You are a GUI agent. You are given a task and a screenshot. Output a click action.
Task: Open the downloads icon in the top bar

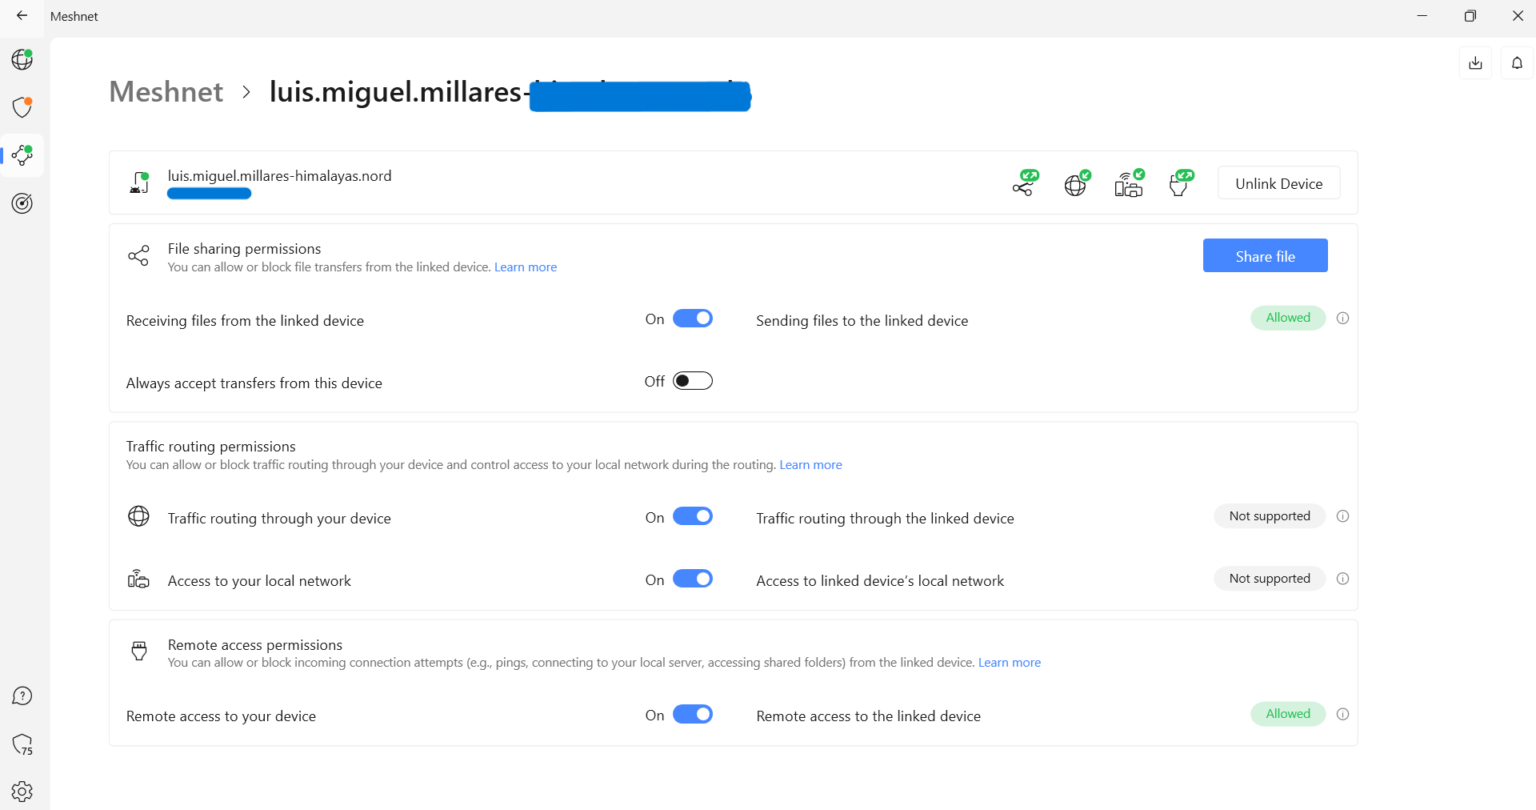1475,62
